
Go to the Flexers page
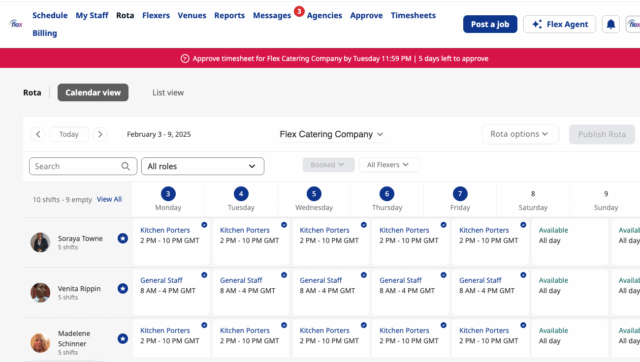point(156,16)
